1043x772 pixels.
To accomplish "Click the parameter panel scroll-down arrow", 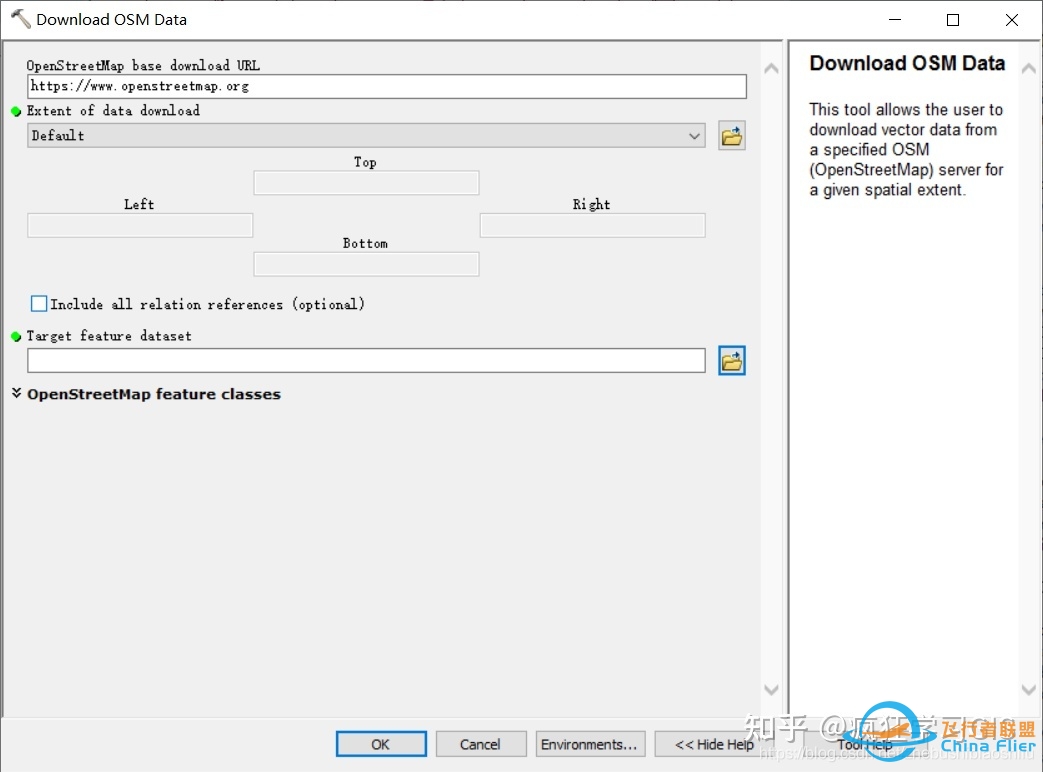I will (x=771, y=690).
